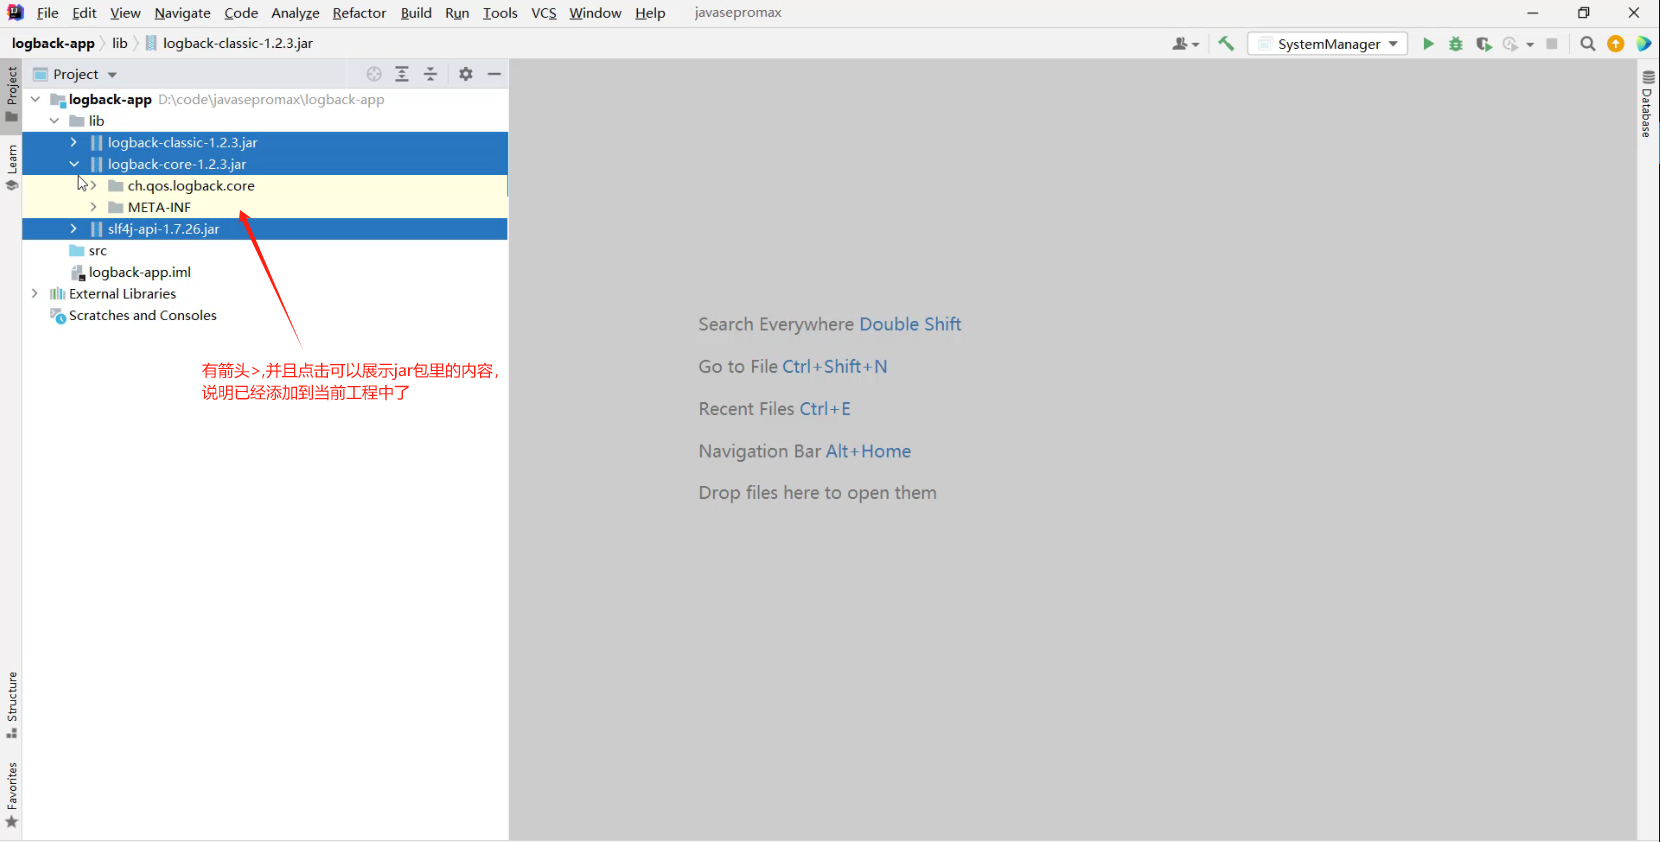
Task: Open the Analyze menu
Action: click(295, 13)
